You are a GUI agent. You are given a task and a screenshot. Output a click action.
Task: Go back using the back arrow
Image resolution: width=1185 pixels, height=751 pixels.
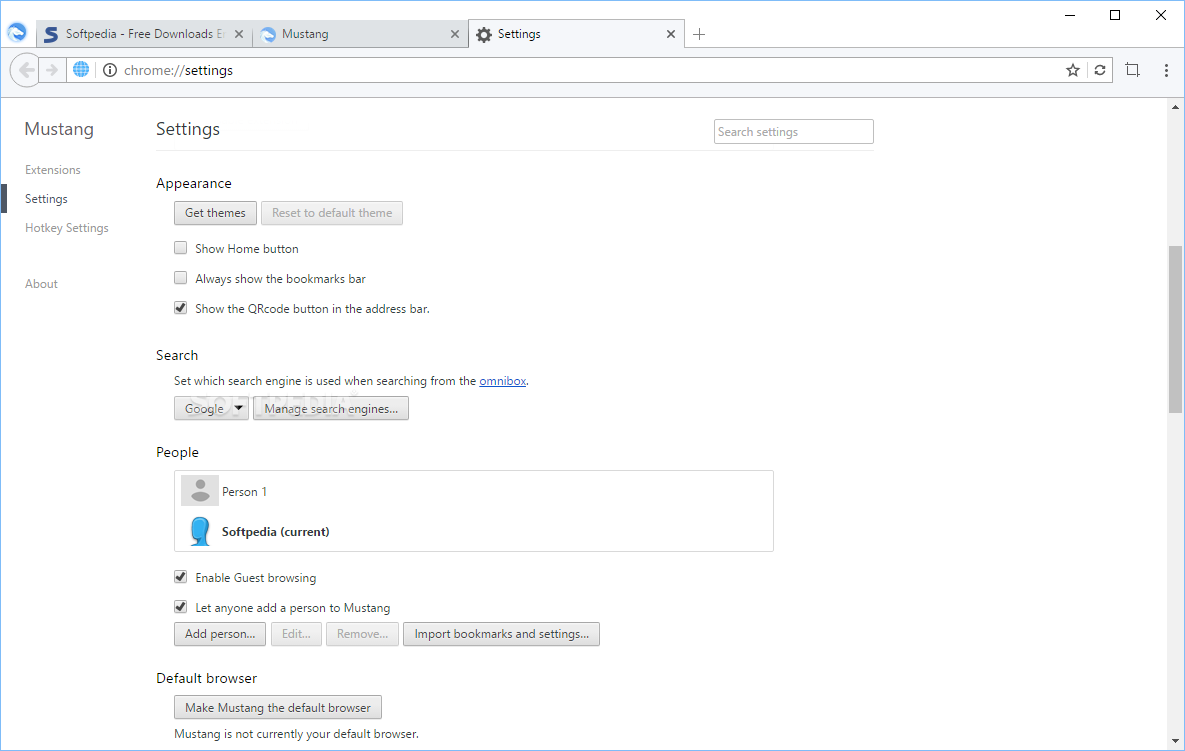coord(26,70)
